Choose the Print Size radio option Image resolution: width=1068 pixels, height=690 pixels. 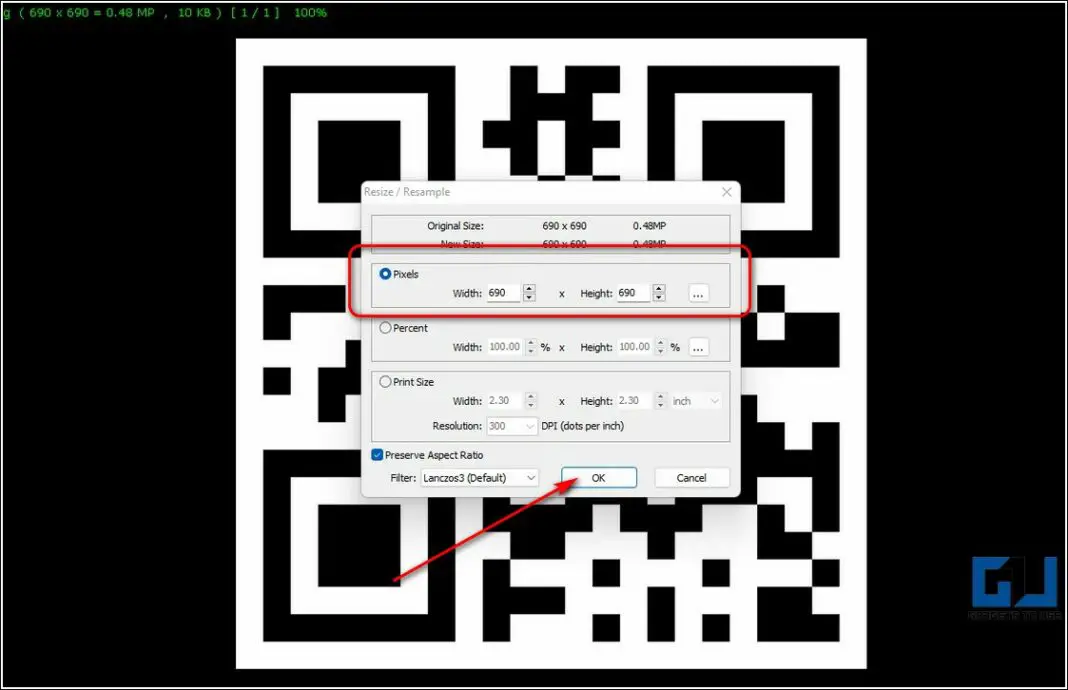(x=386, y=382)
